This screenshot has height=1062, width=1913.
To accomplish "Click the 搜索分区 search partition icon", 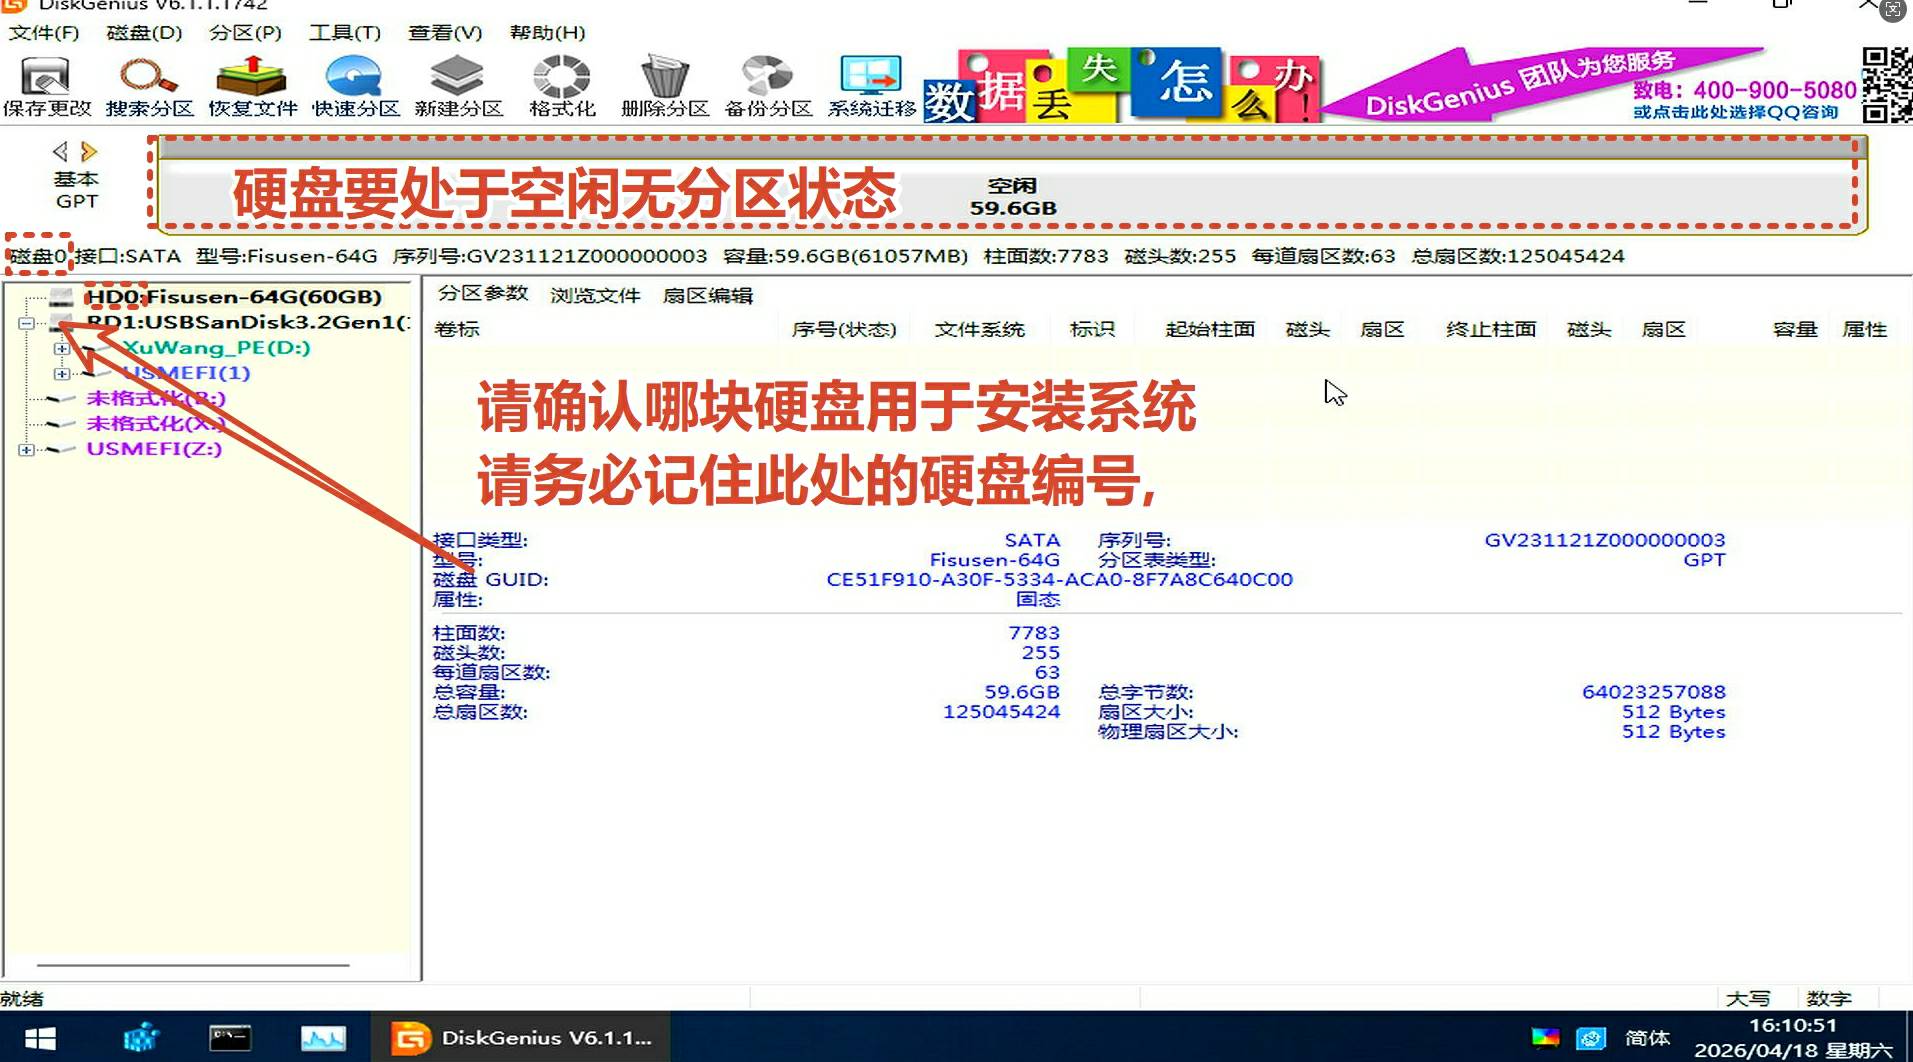I will tap(149, 86).
